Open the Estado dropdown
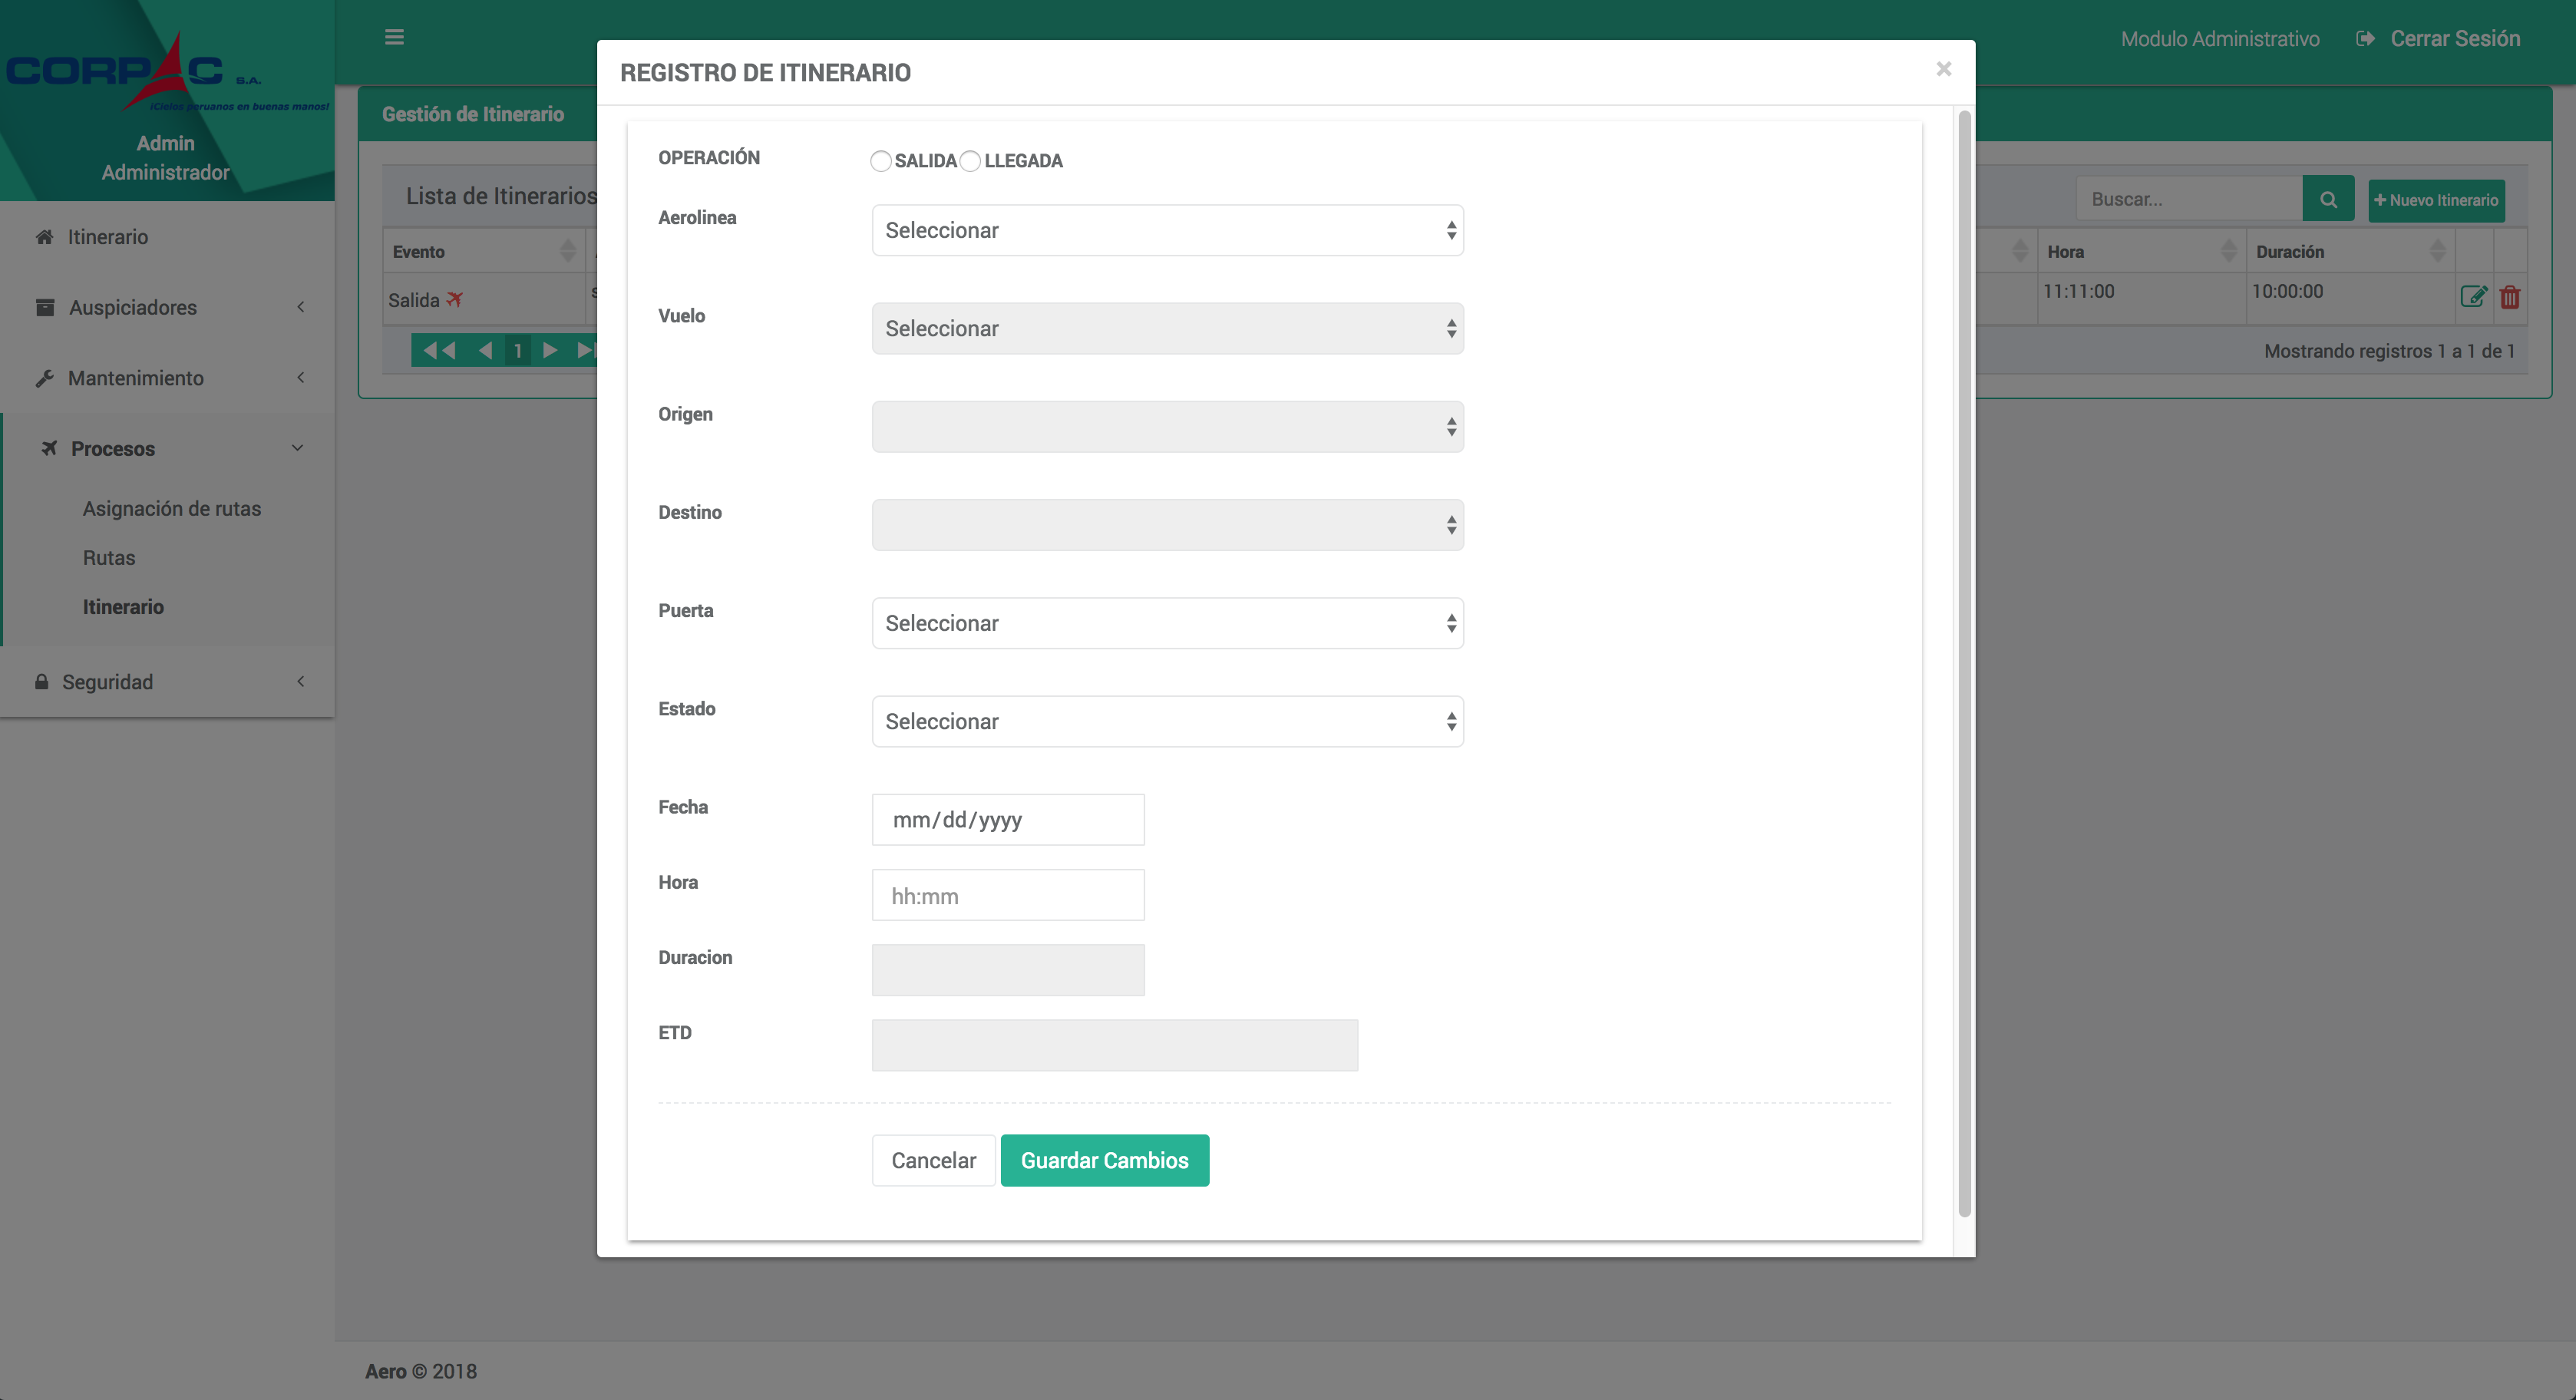The height and width of the screenshot is (1400, 2576). click(x=1167, y=721)
